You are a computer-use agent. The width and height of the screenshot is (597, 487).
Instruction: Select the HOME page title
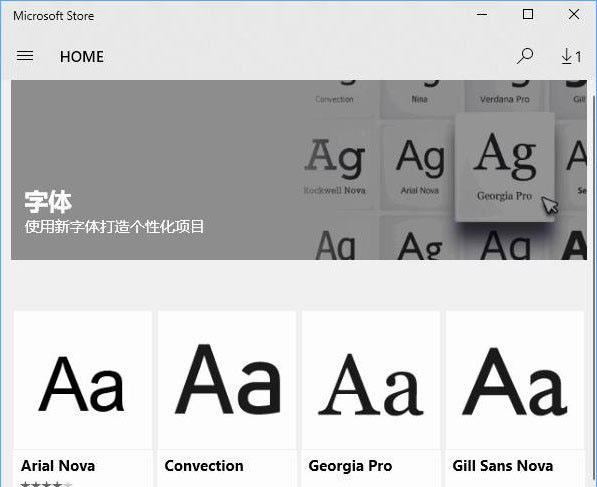[x=81, y=57]
